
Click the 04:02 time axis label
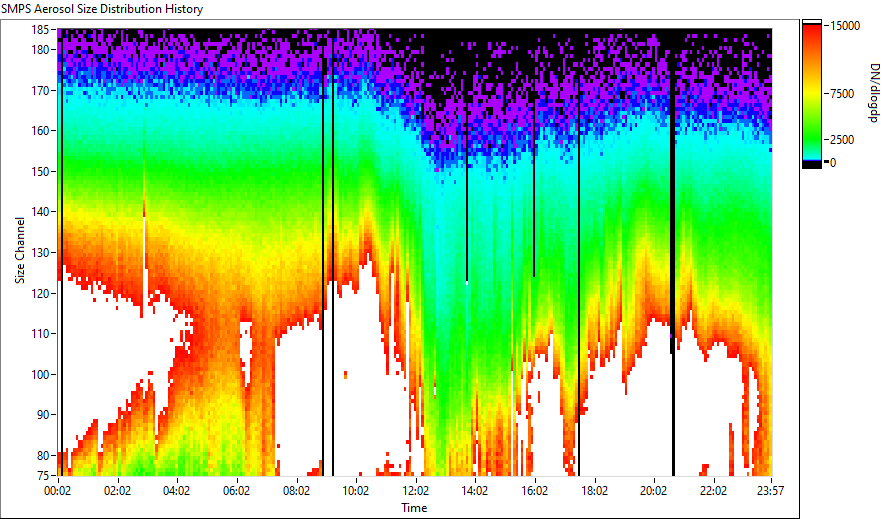[176, 491]
